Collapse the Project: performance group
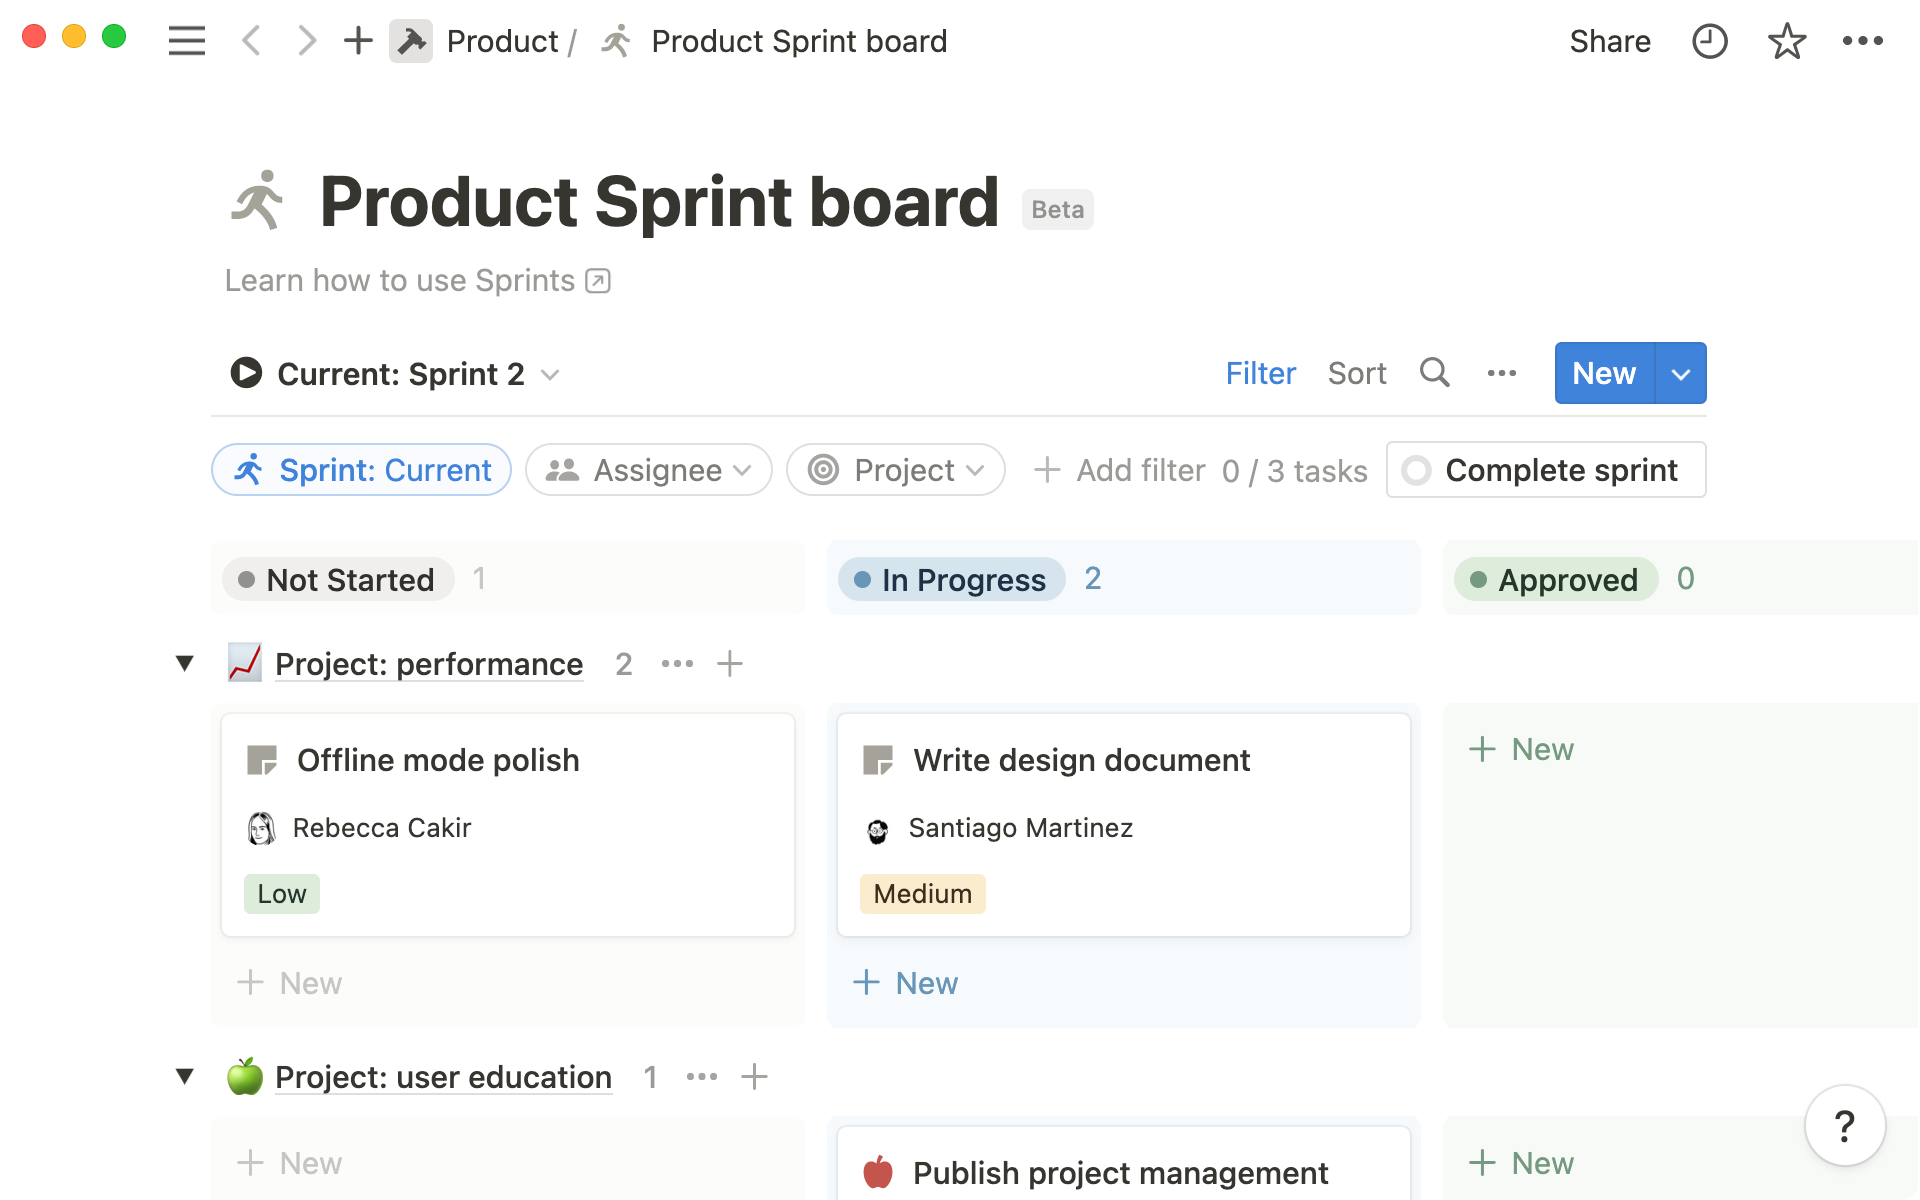The height and width of the screenshot is (1200, 1920). pos(184,663)
